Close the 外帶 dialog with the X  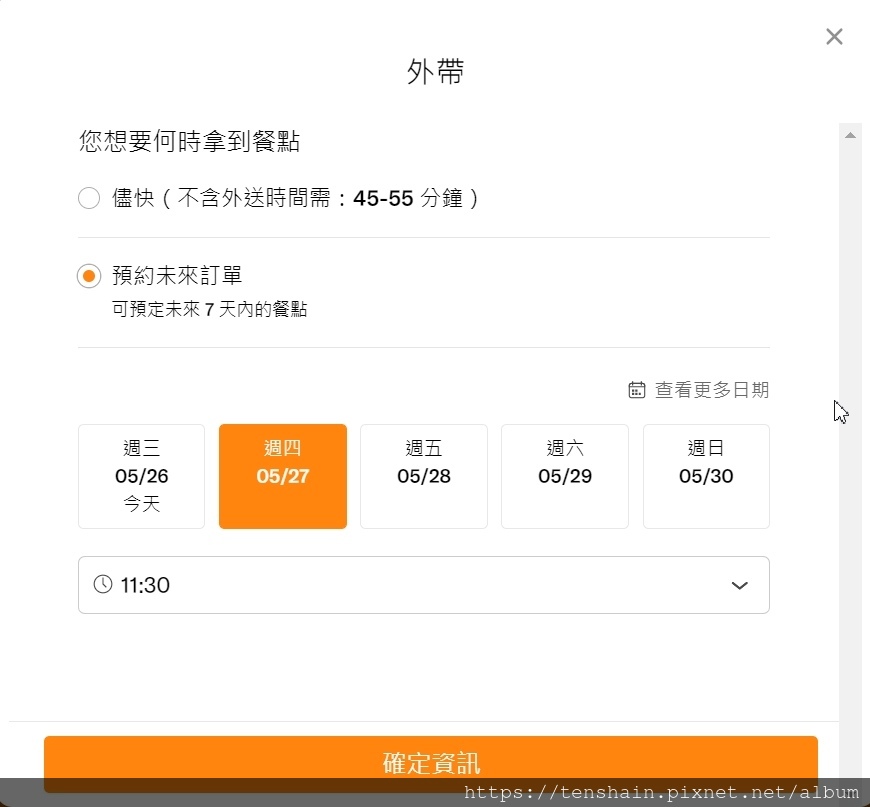coord(834,37)
